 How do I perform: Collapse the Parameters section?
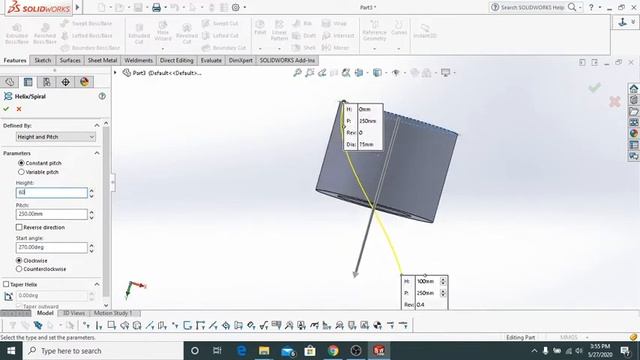97,153
